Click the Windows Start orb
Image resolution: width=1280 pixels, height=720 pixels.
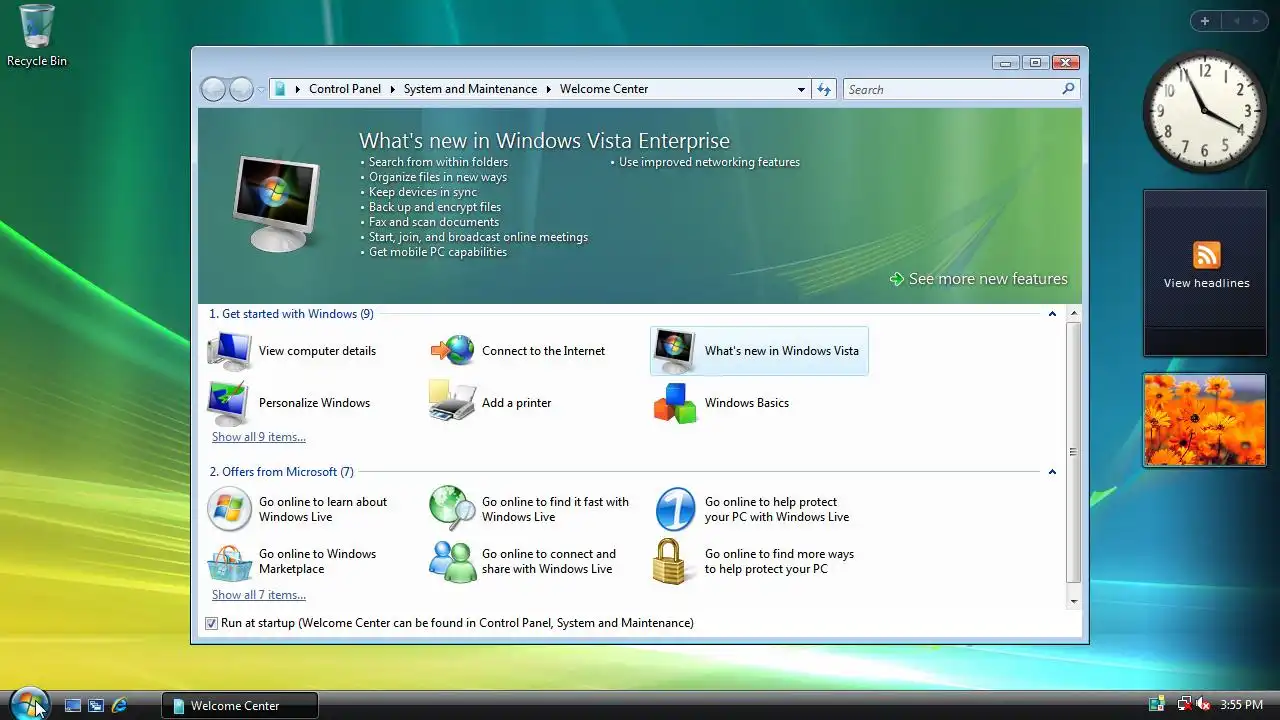(x=29, y=704)
